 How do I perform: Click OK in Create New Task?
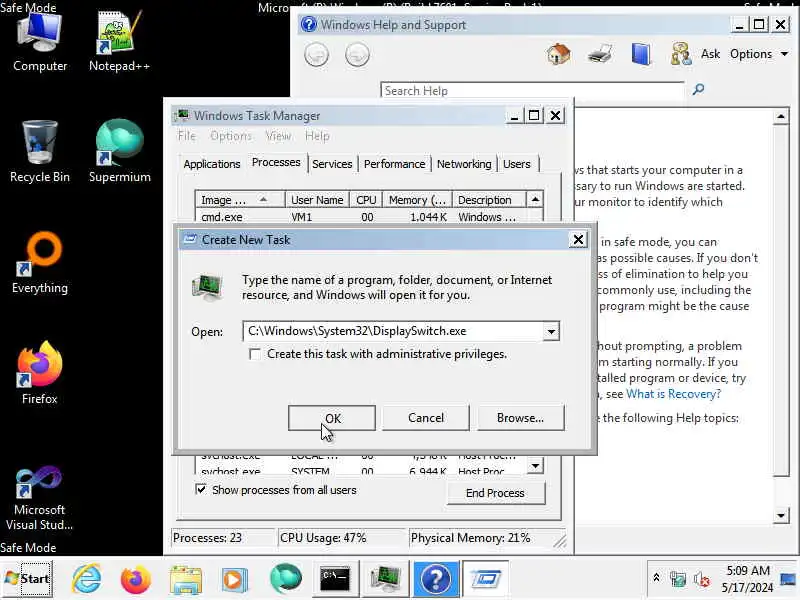click(332, 418)
